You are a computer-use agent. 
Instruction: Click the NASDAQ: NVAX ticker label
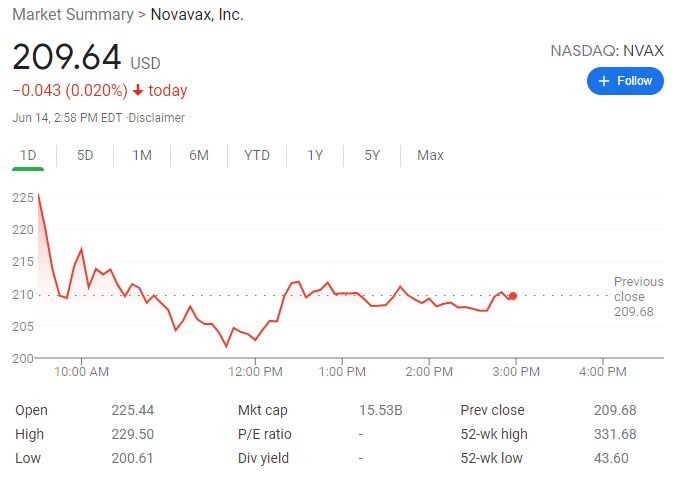[x=607, y=50]
